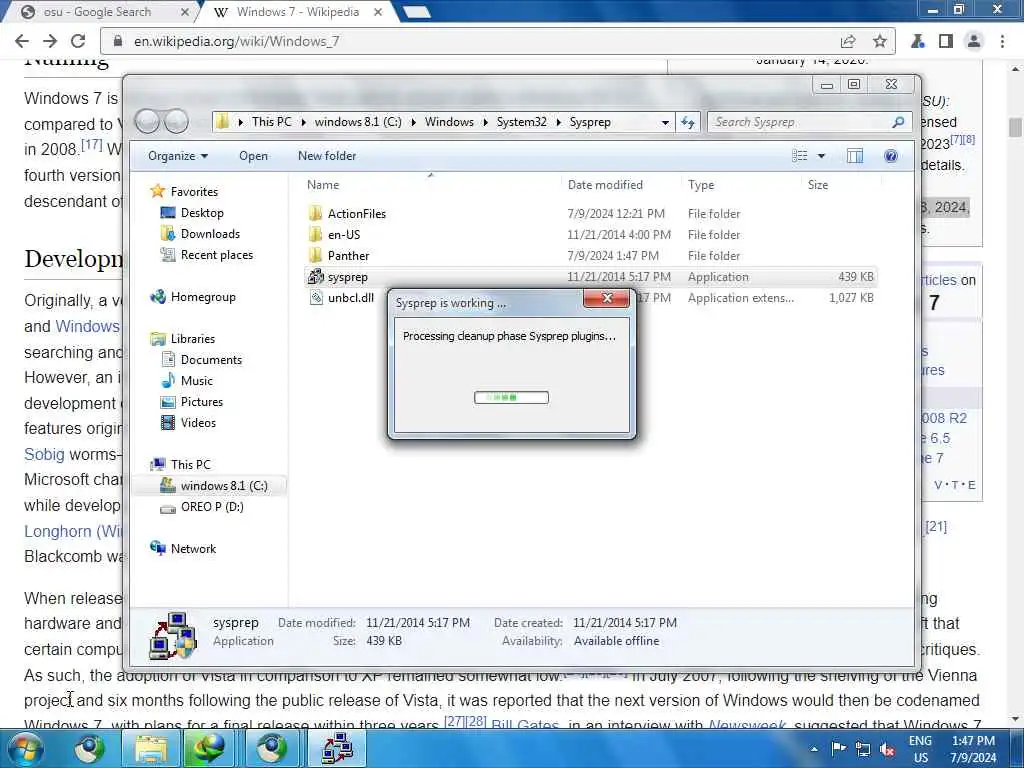Click the Newsweek link in Wikipedia article
Image resolution: width=1024 pixels, height=768 pixels.
[x=747, y=725]
